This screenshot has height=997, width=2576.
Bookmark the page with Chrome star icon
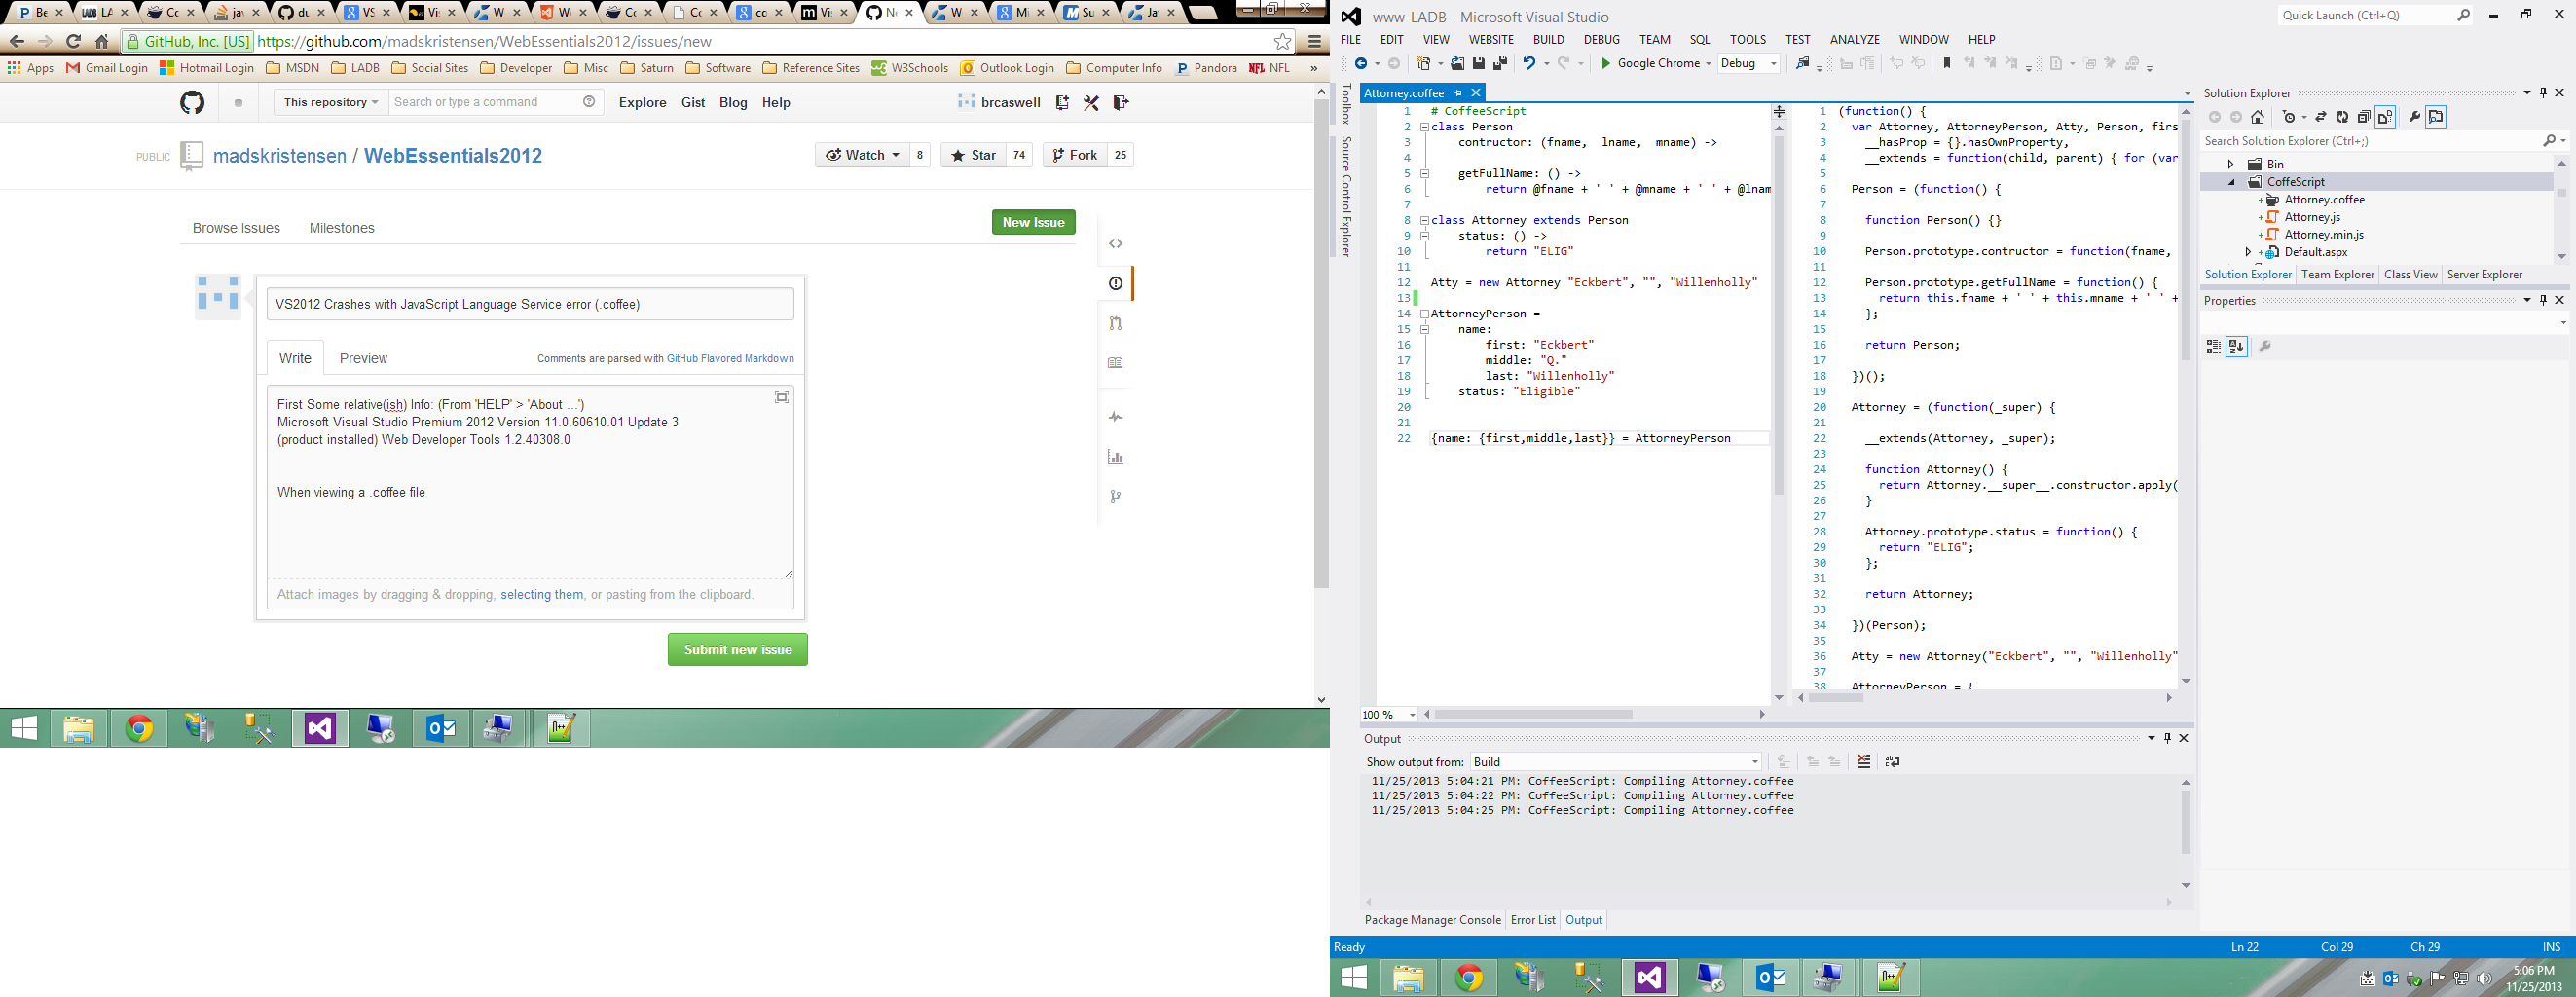1282,42
